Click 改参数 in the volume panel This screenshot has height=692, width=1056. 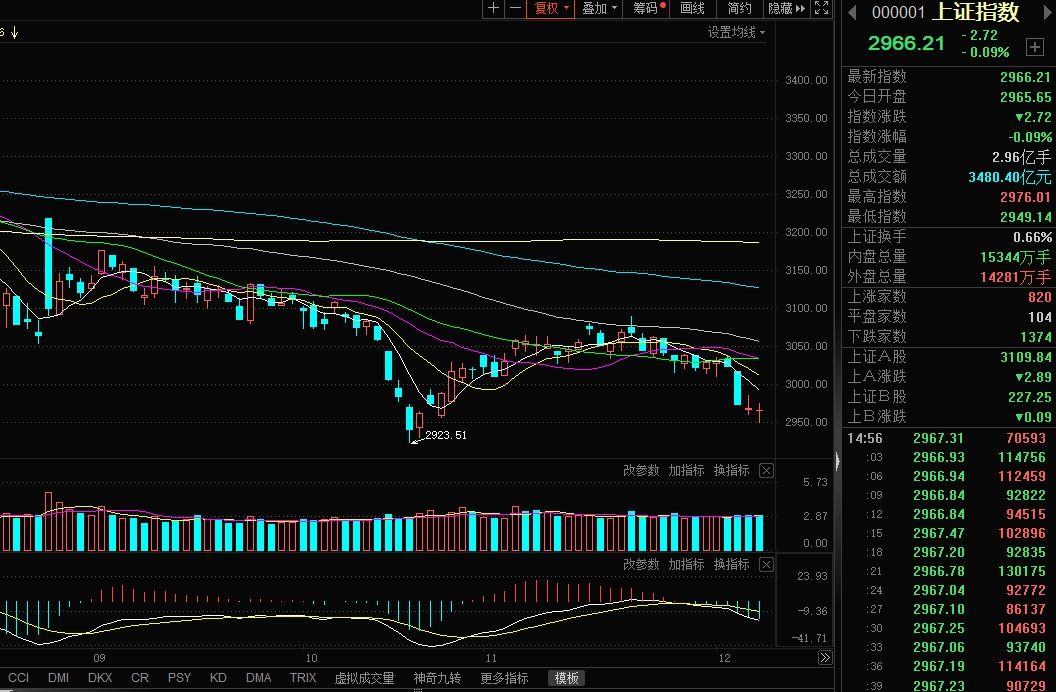pyautogui.click(x=641, y=471)
